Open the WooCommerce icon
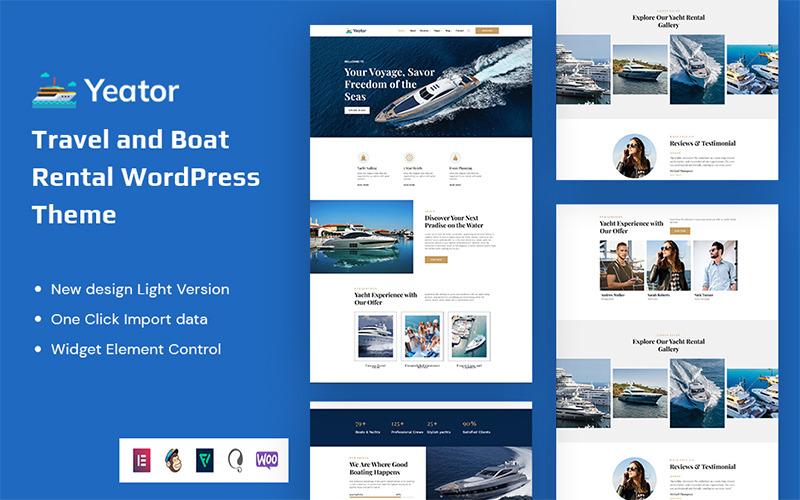800x500 pixels. [x=267, y=460]
